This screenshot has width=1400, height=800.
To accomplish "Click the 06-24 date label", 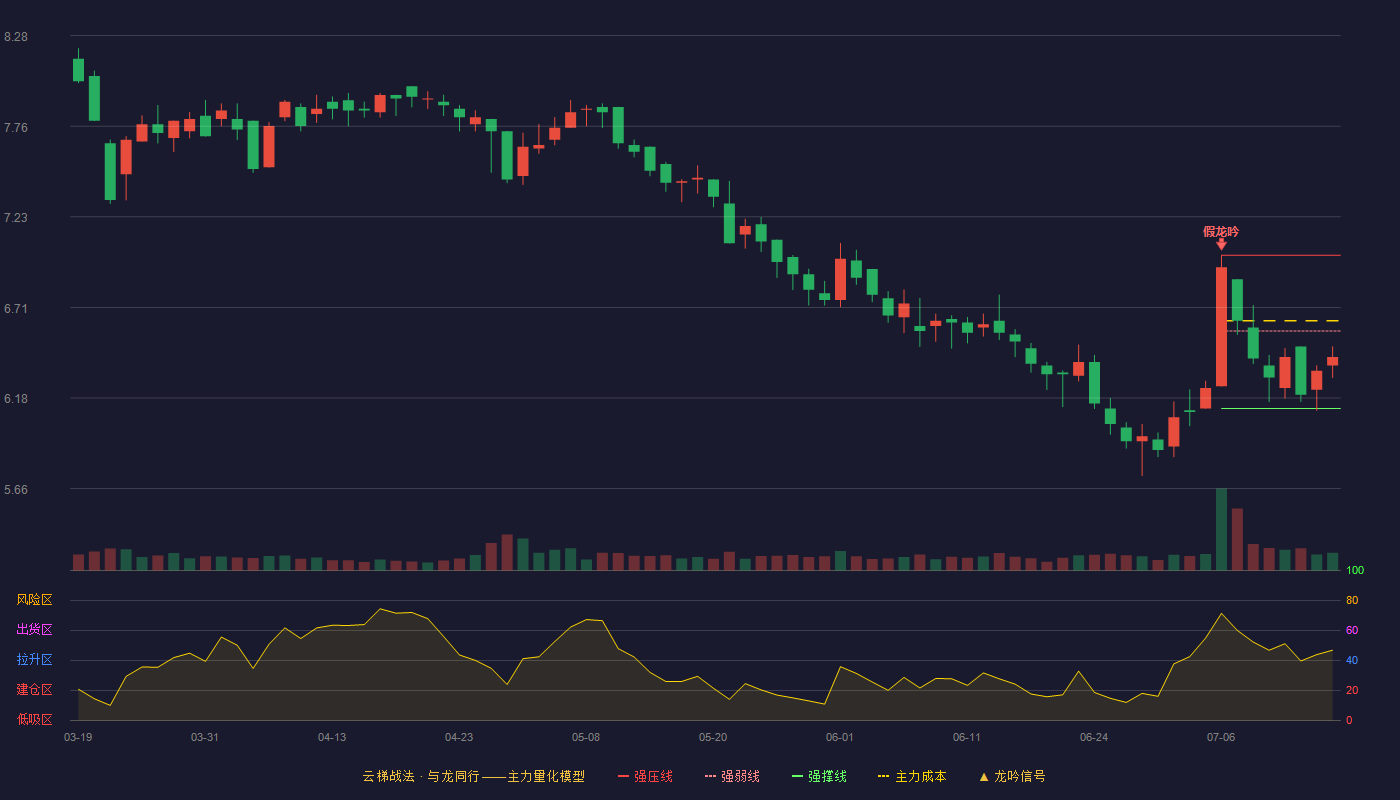I will click(1094, 737).
